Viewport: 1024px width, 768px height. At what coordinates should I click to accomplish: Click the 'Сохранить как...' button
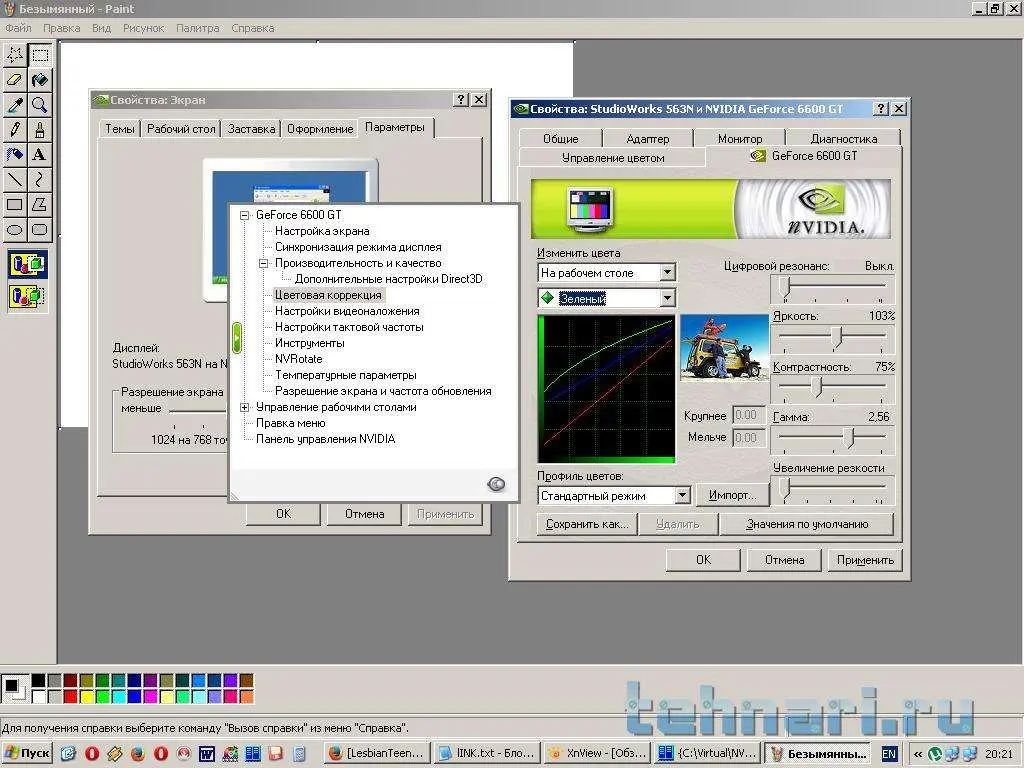pos(587,524)
